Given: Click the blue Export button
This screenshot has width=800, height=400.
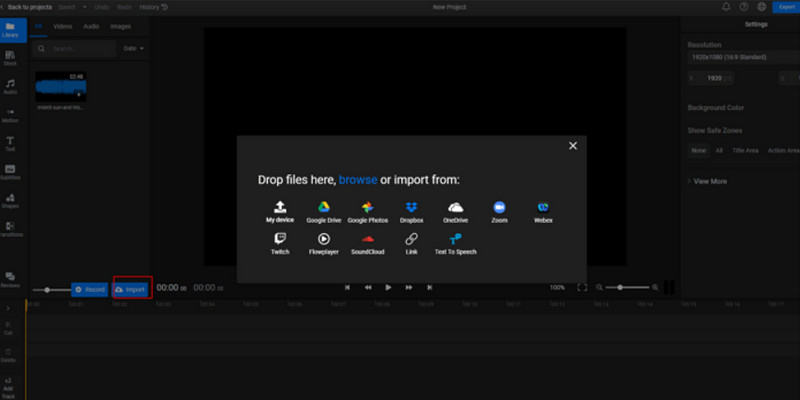Looking at the screenshot, I should point(785,7).
